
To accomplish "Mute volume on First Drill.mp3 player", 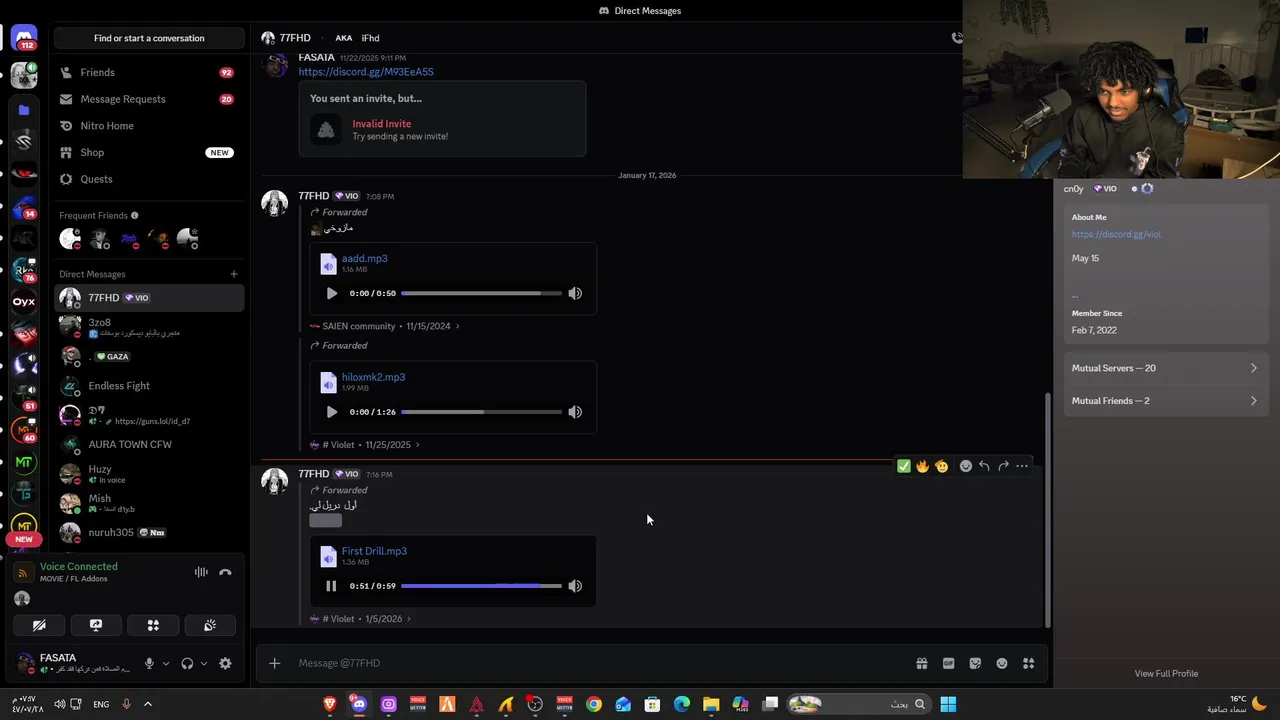I will point(575,586).
